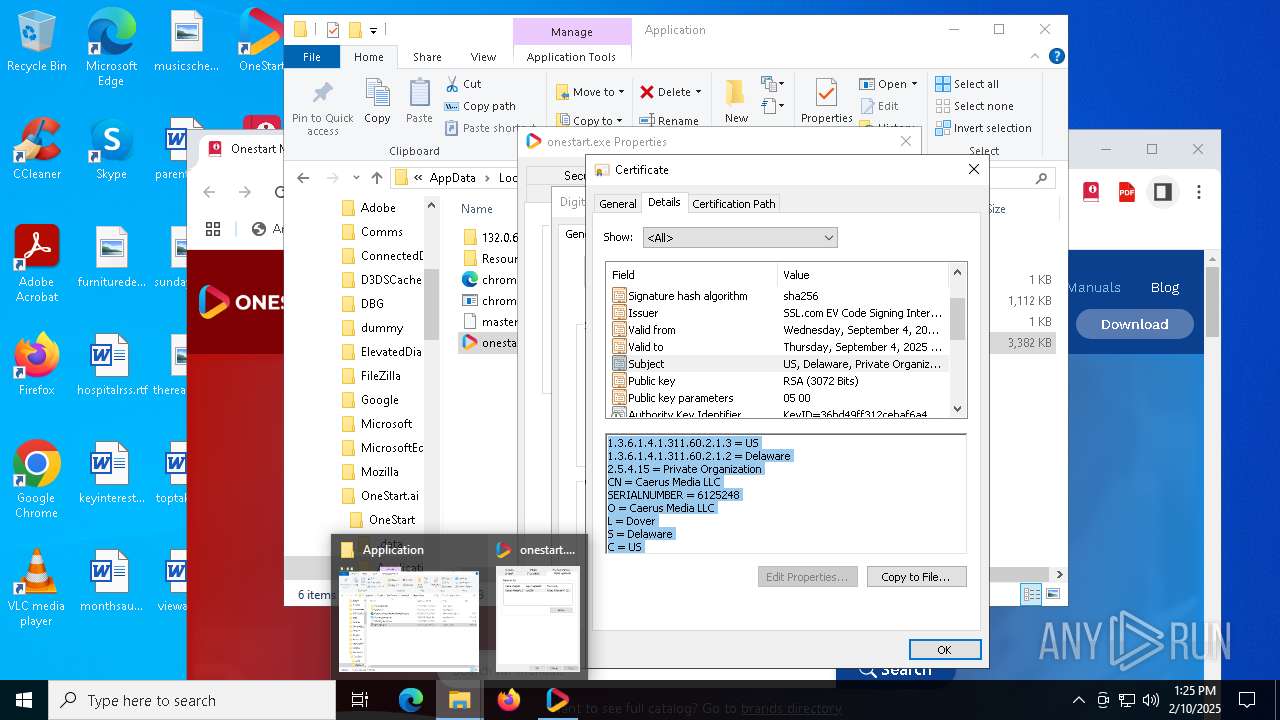
Task: Click Explorer Up directory arrow
Action: point(377,178)
